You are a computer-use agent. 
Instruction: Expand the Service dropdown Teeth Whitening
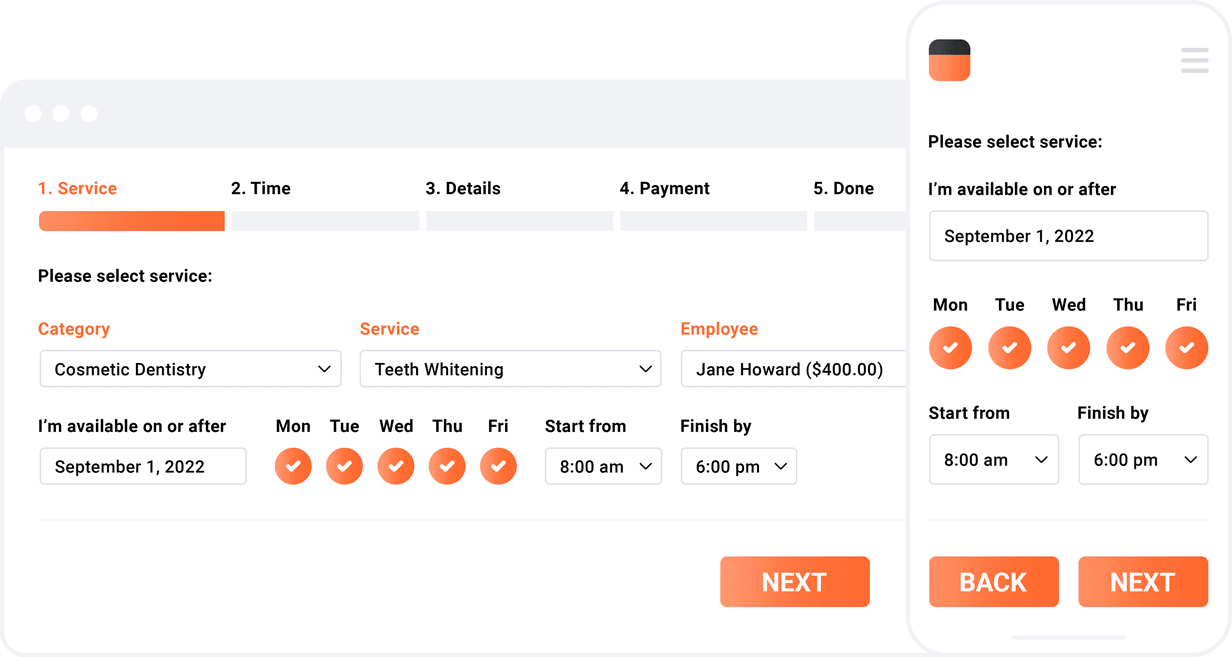click(510, 369)
